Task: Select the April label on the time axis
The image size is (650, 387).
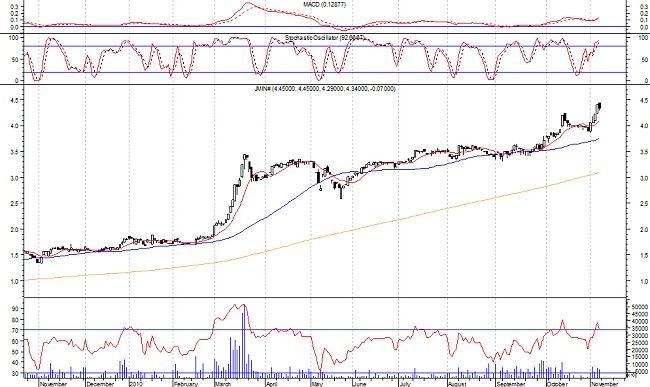Action: point(272,384)
